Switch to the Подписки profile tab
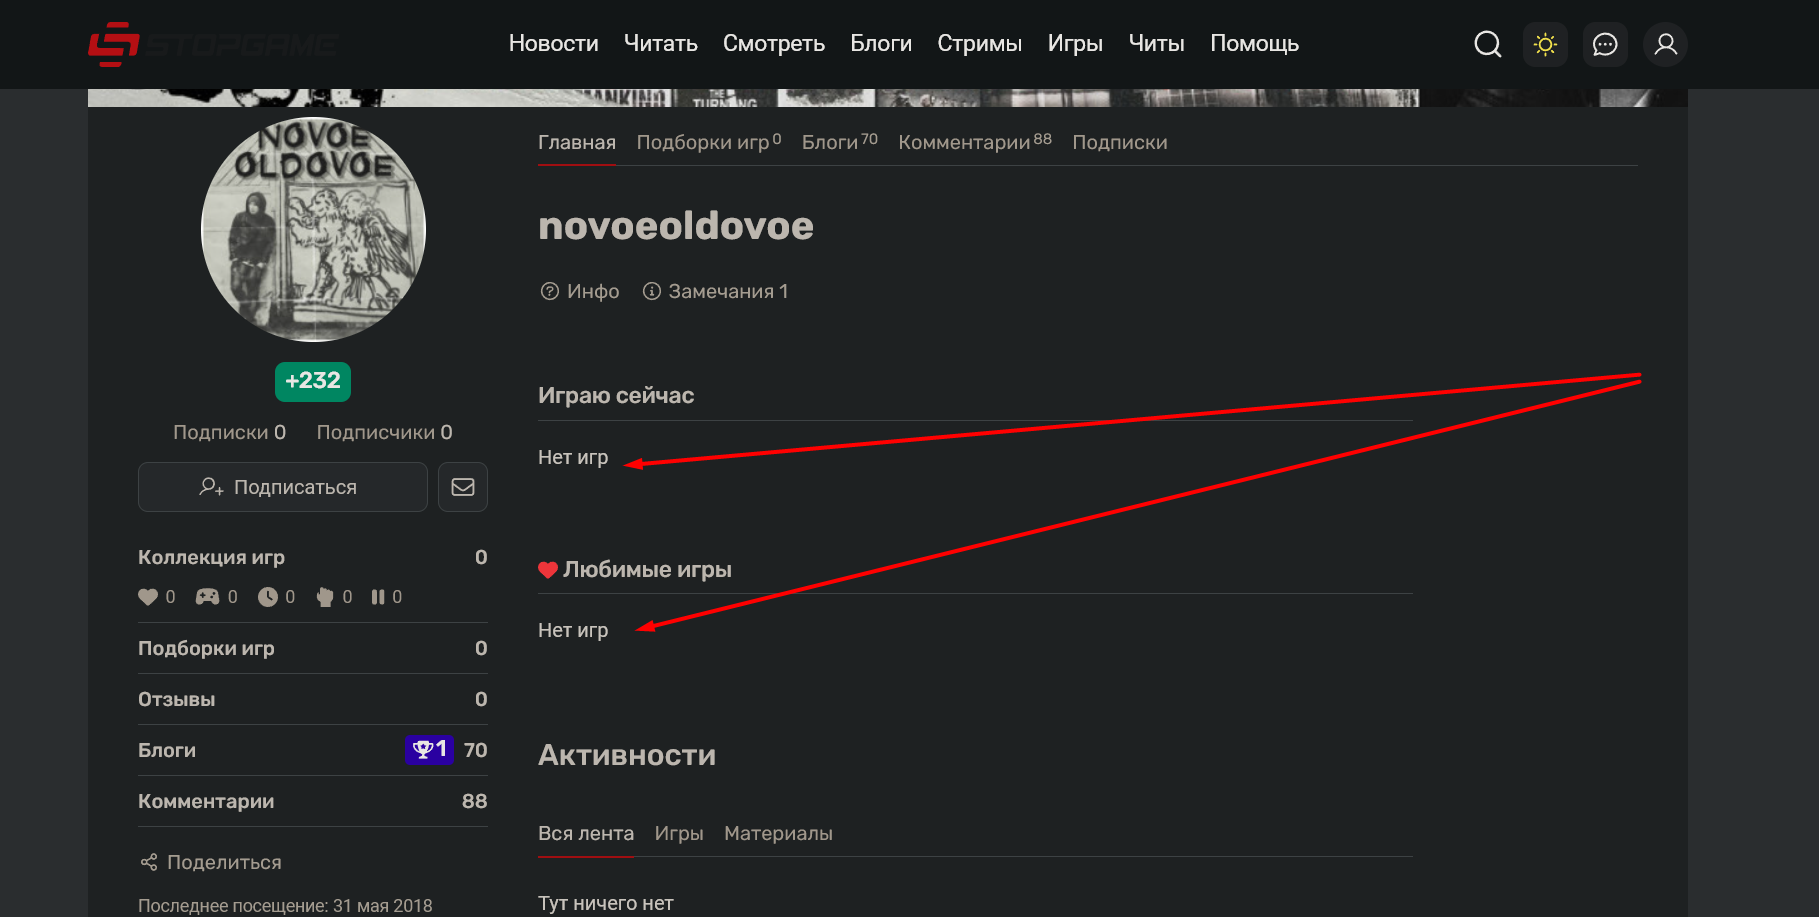Viewport: 1819px width, 917px height. coord(1120,143)
